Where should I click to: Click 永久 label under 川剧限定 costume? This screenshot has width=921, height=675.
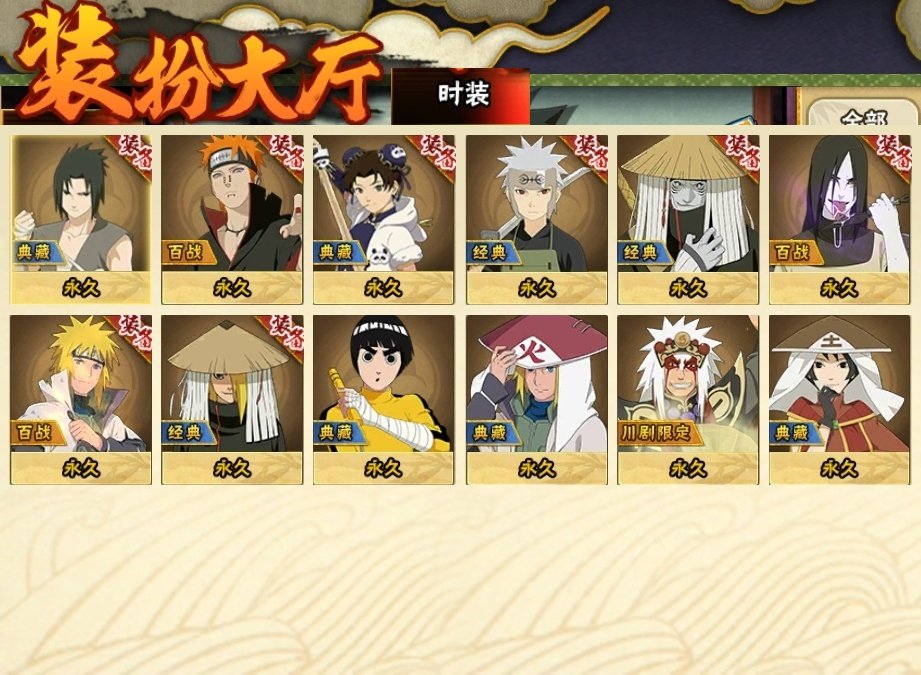coord(688,468)
